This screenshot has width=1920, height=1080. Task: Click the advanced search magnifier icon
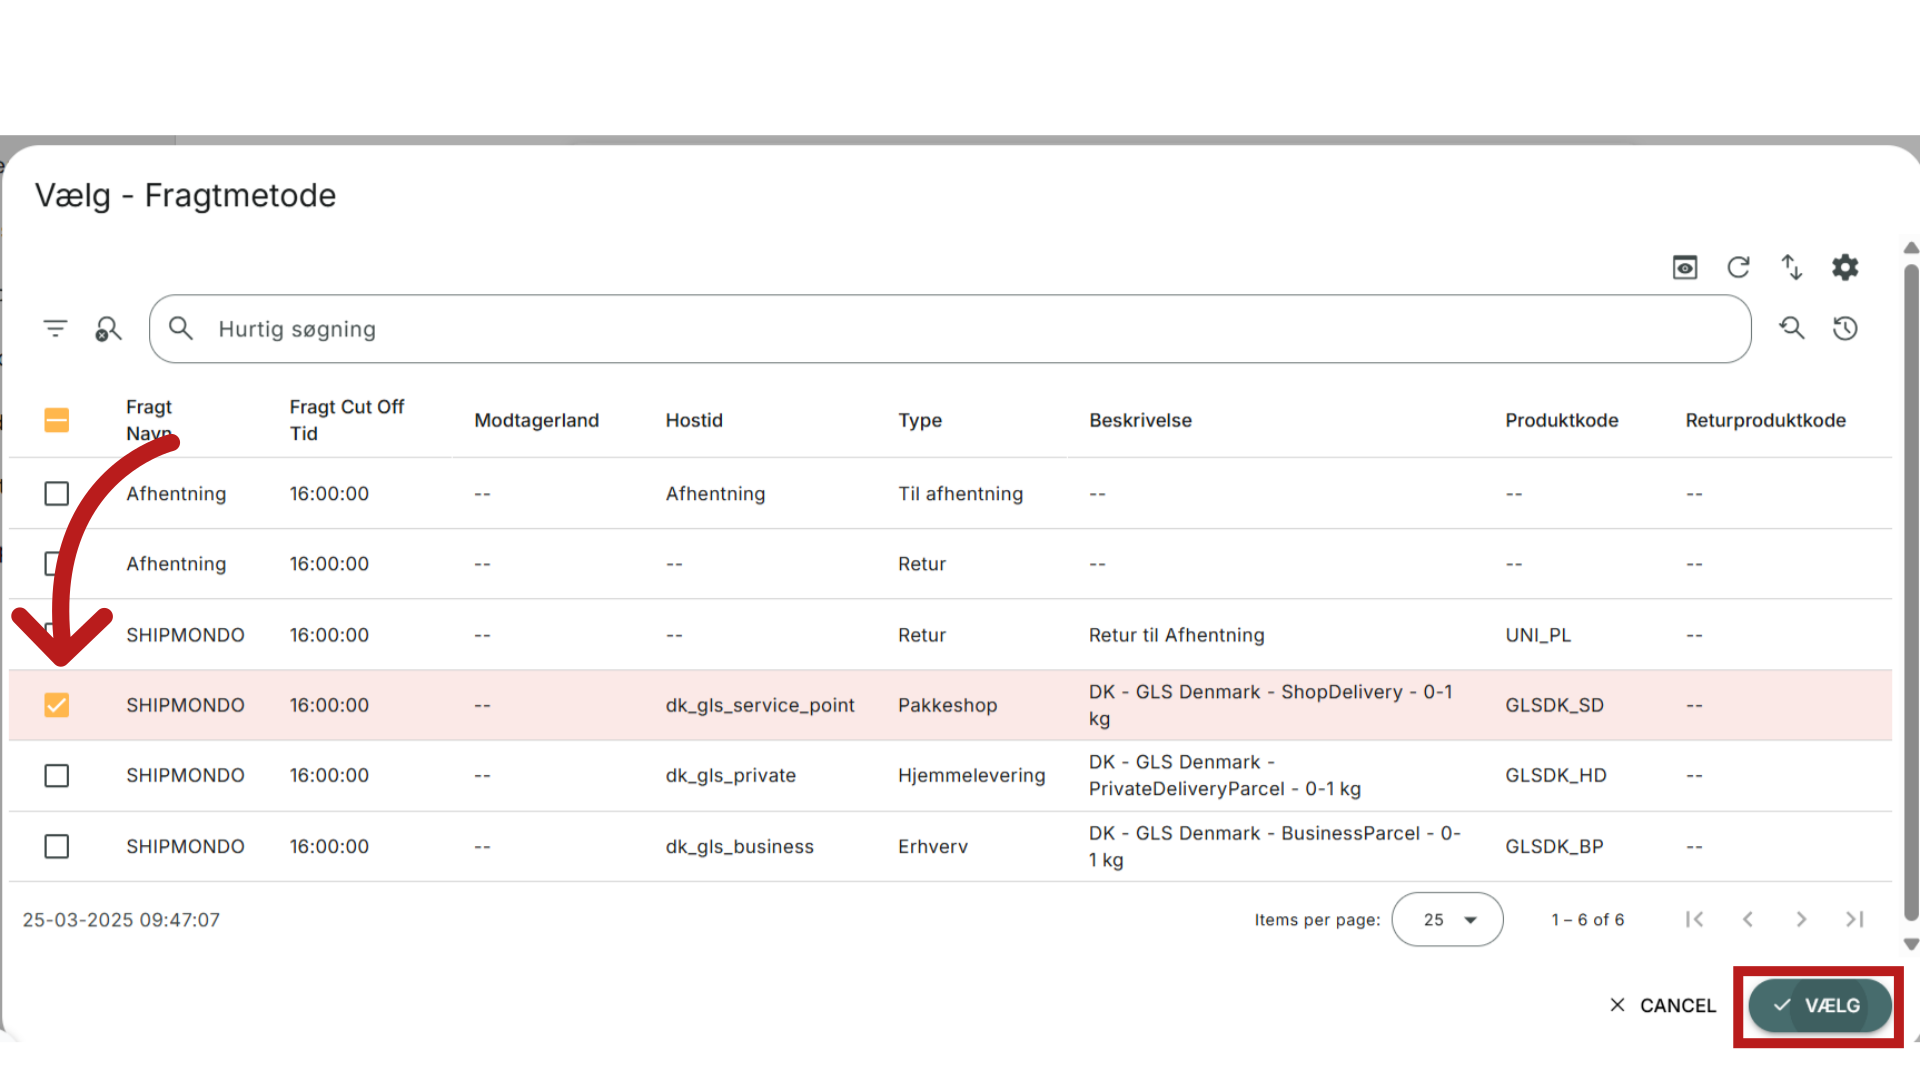(x=1791, y=328)
